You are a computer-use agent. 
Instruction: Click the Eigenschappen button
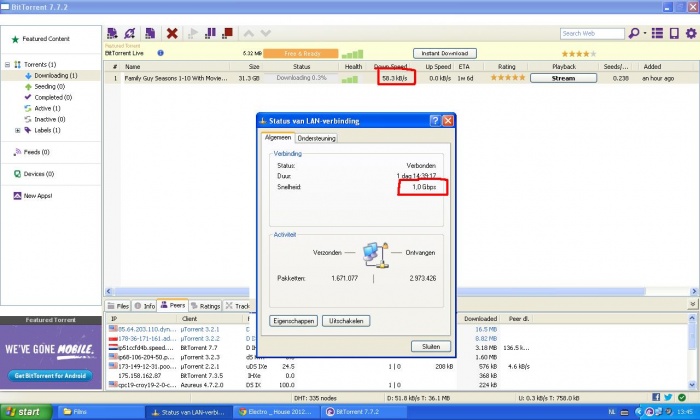pyautogui.click(x=293, y=320)
